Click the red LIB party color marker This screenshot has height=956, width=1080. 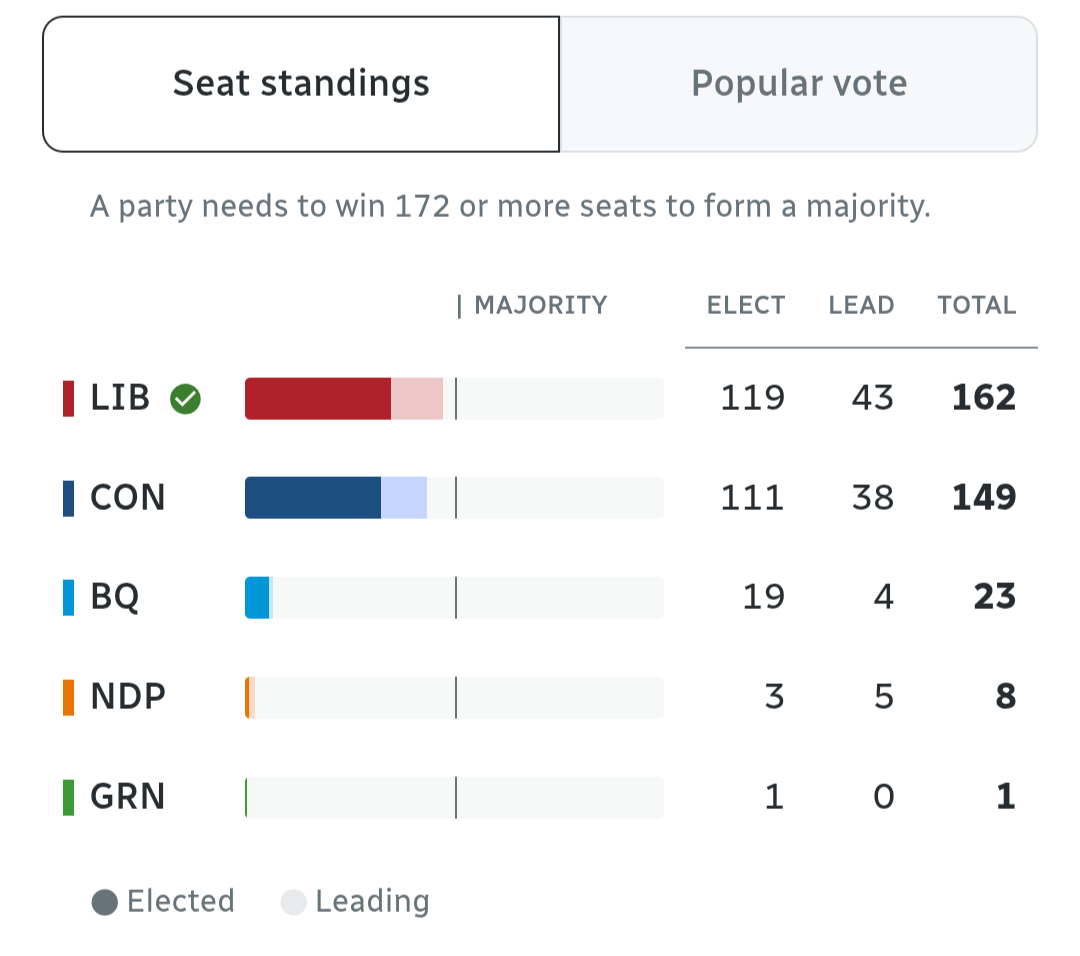pos(69,398)
